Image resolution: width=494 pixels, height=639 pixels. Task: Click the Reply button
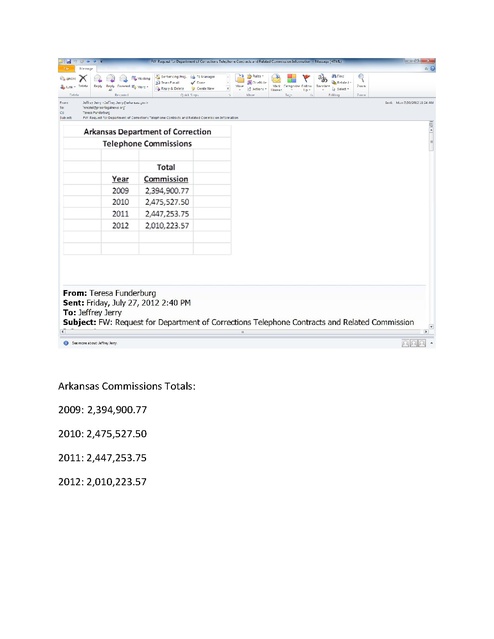98,81
